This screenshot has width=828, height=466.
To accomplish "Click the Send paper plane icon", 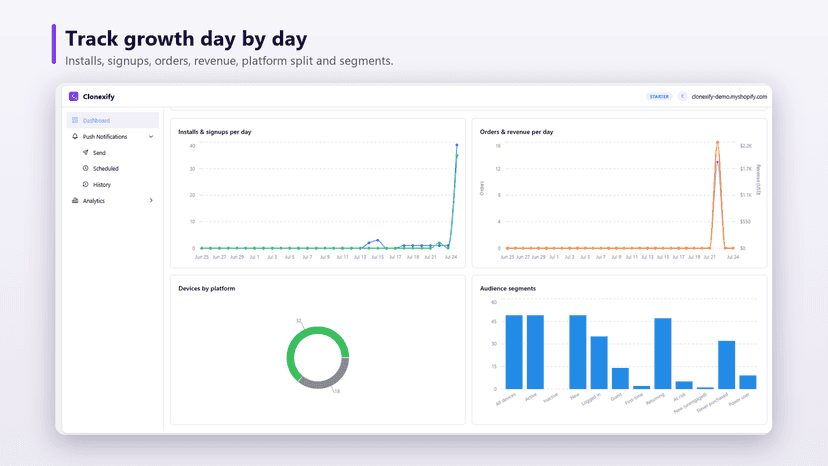I will (x=86, y=153).
